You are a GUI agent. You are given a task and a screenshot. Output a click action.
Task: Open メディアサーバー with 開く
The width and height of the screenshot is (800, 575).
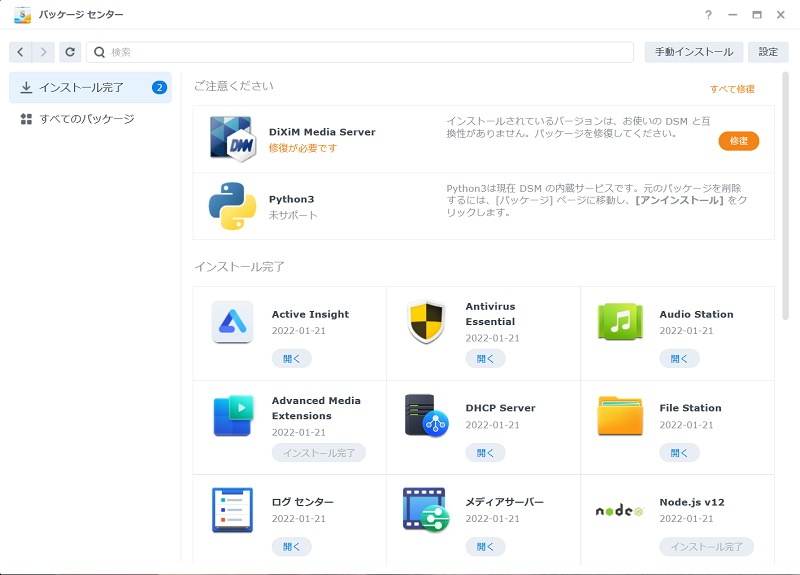coord(485,546)
